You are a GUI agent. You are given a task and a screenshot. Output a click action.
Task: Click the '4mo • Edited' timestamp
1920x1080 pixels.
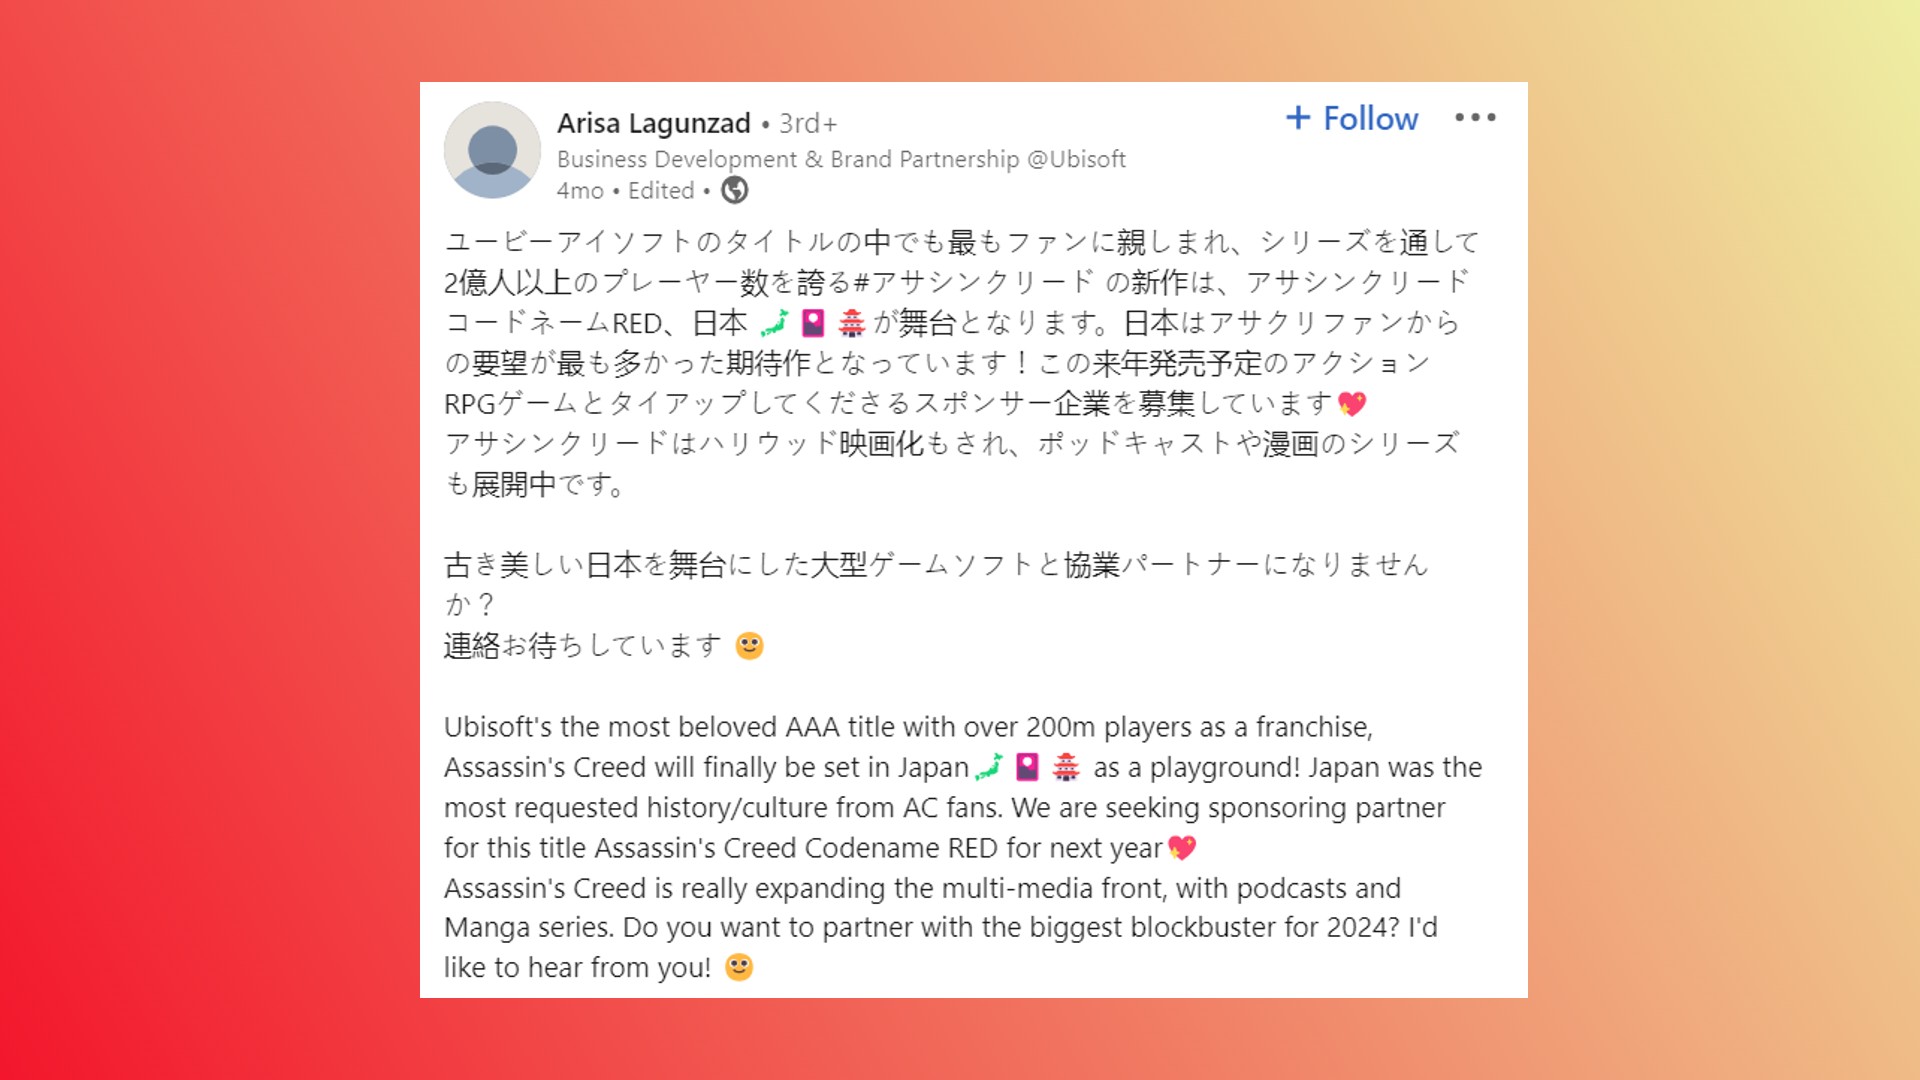625,190
